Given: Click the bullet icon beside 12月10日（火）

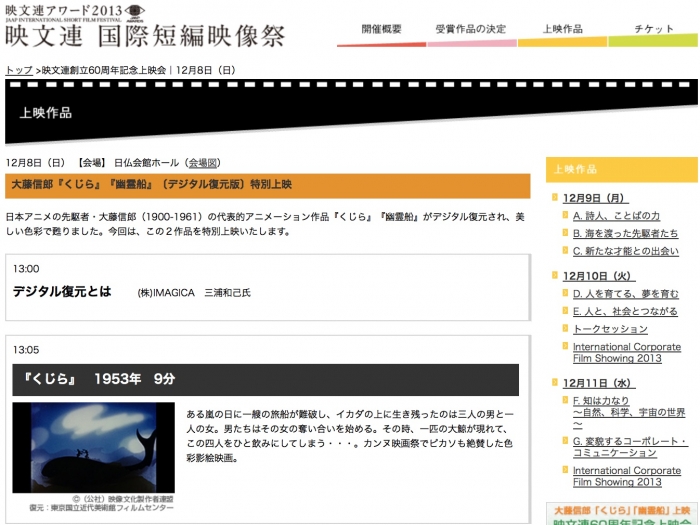Looking at the screenshot, I should 555,275.
